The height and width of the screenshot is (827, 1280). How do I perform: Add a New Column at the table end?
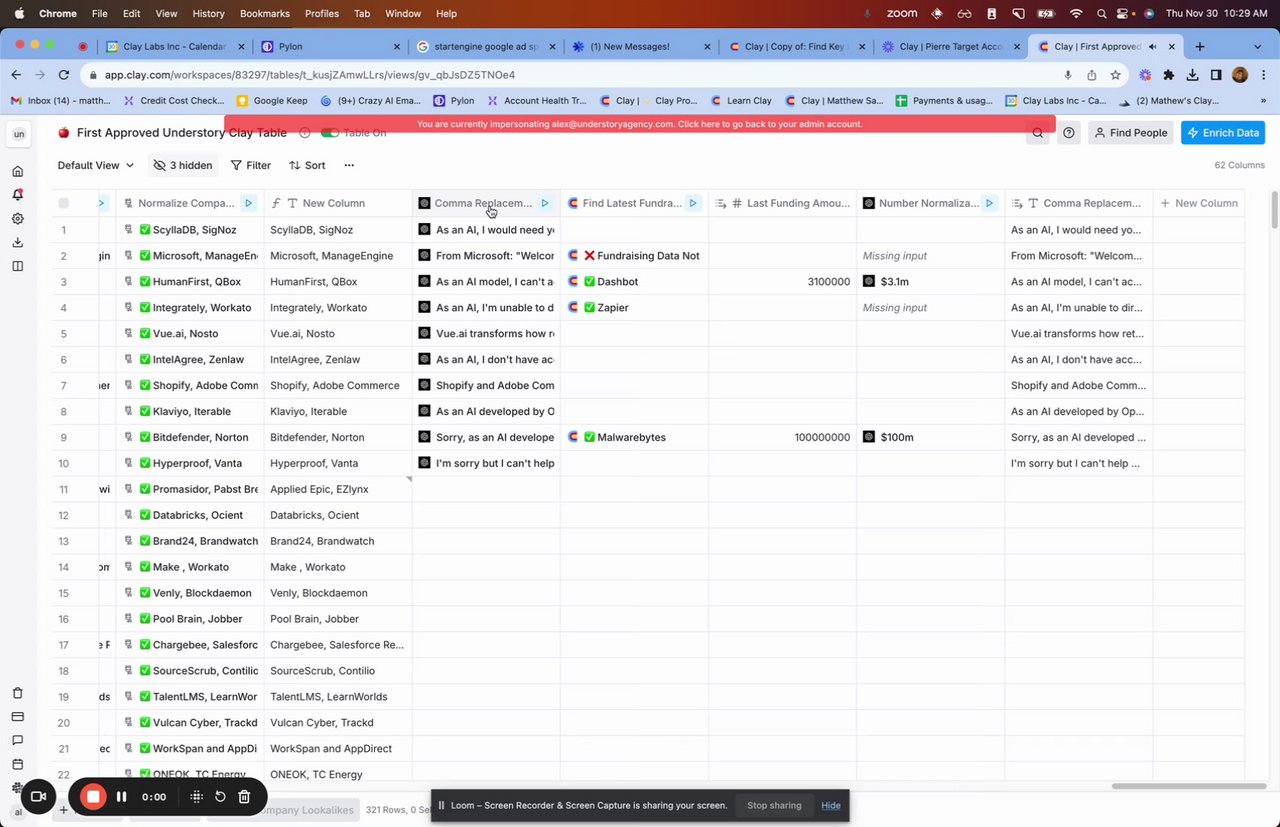(x=1199, y=203)
